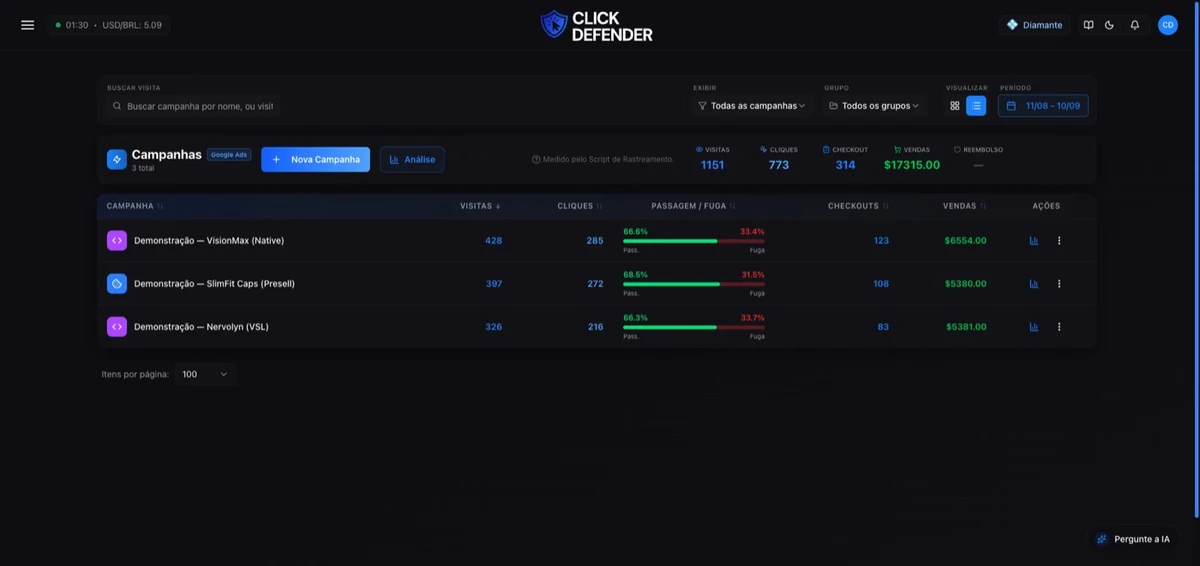
Task: Expand the Todas as campanhas filter
Action: click(752, 106)
